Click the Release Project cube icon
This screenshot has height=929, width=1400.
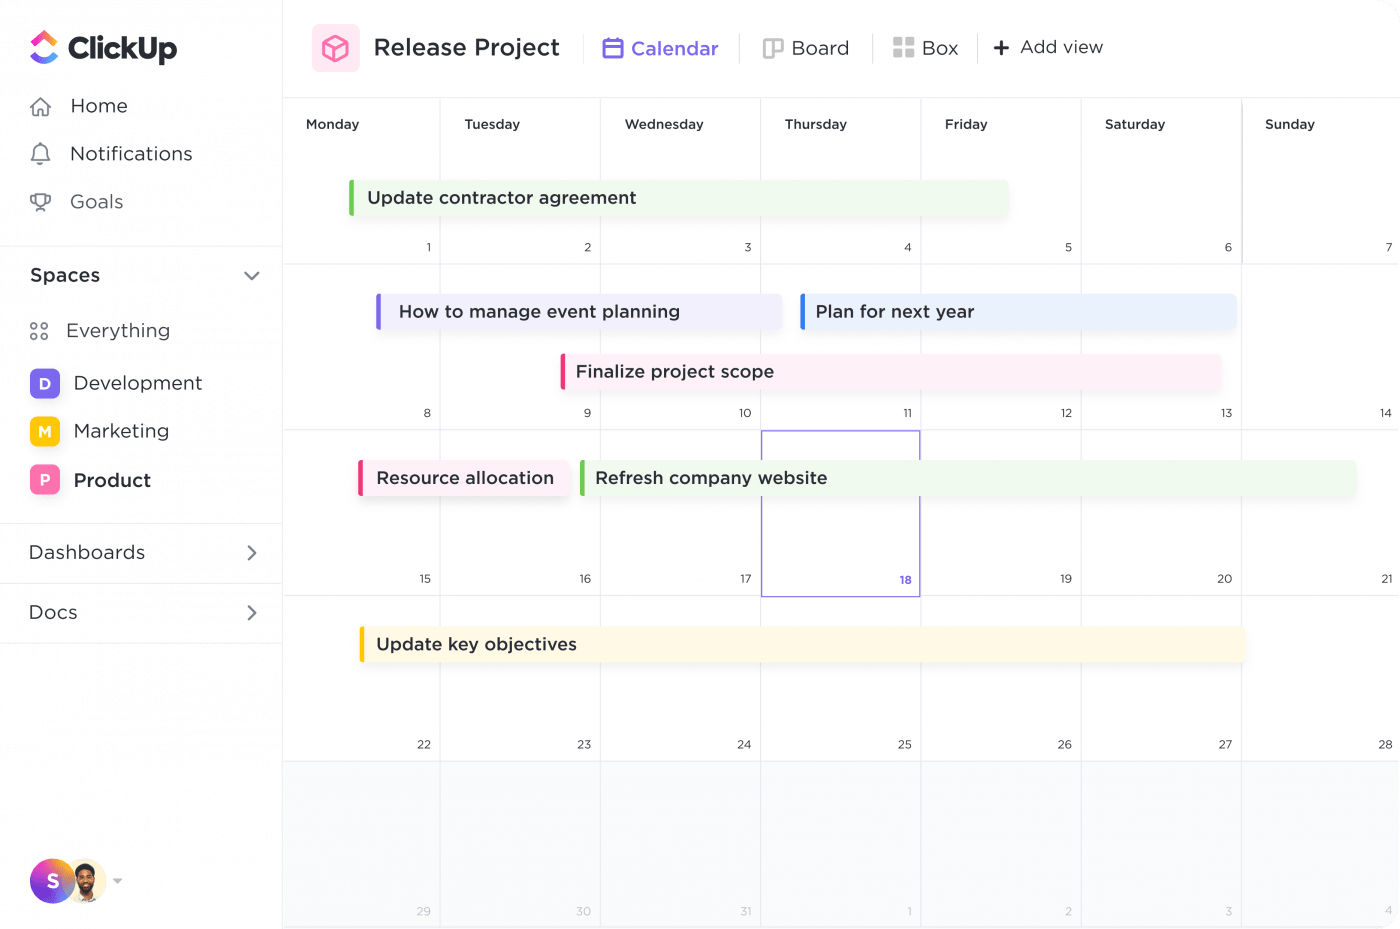(336, 48)
